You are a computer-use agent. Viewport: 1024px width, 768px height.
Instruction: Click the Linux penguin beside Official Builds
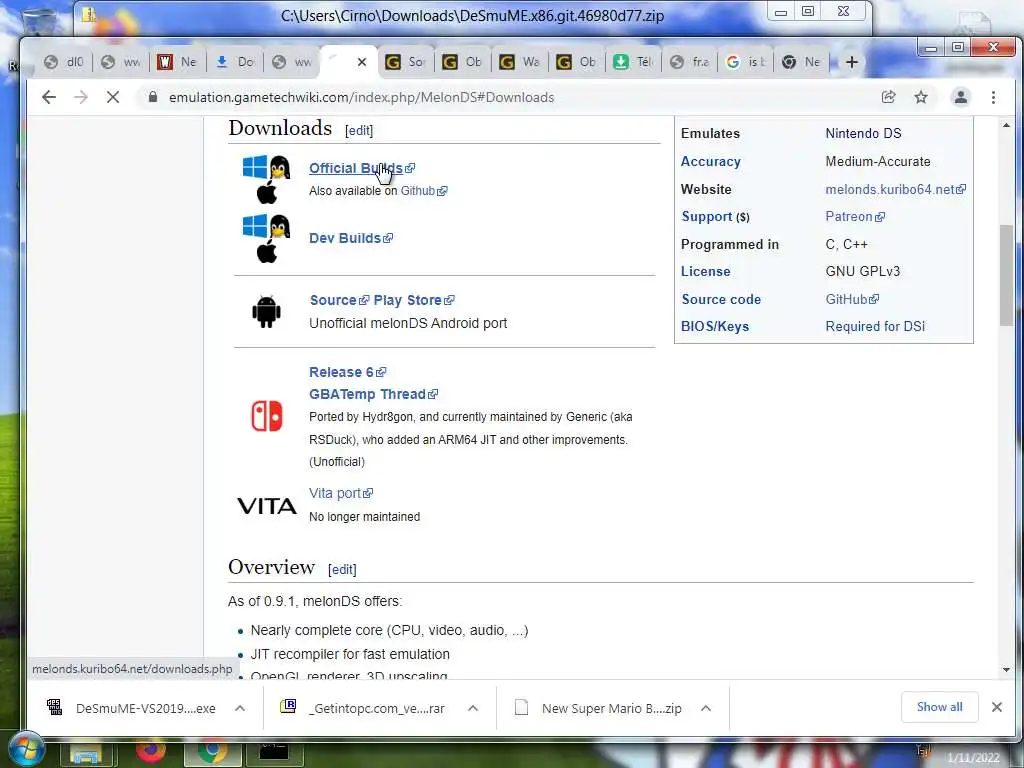click(x=280, y=168)
